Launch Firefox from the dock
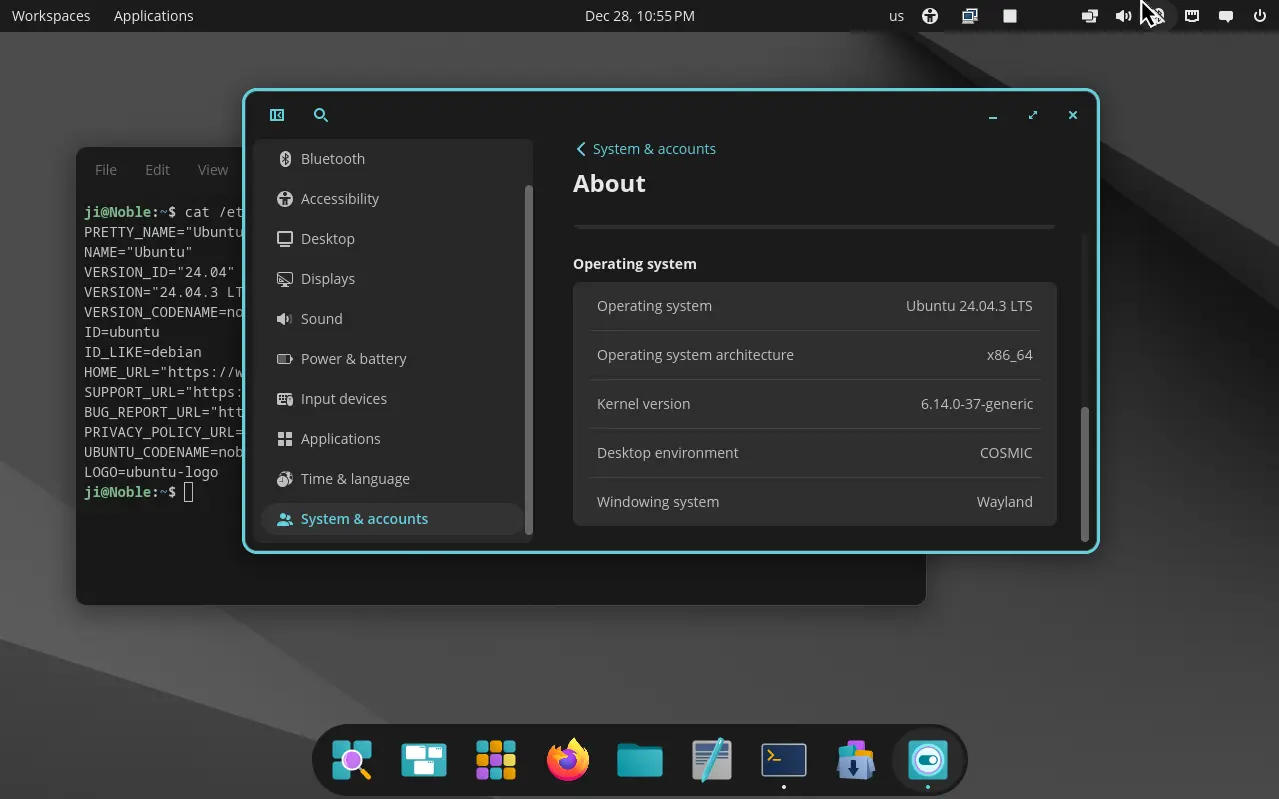Viewport: 1279px width, 799px height. (x=568, y=760)
